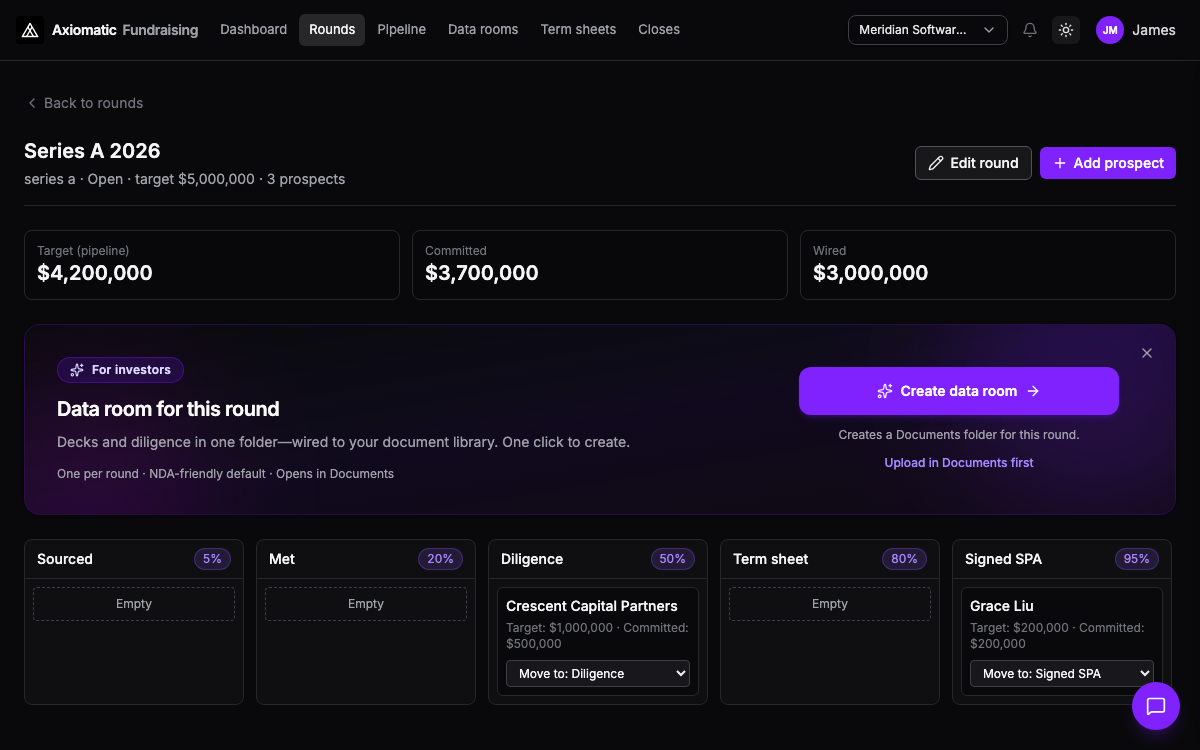Follow the Upload in Documents first link
This screenshot has height=750, width=1200.
coord(958,463)
